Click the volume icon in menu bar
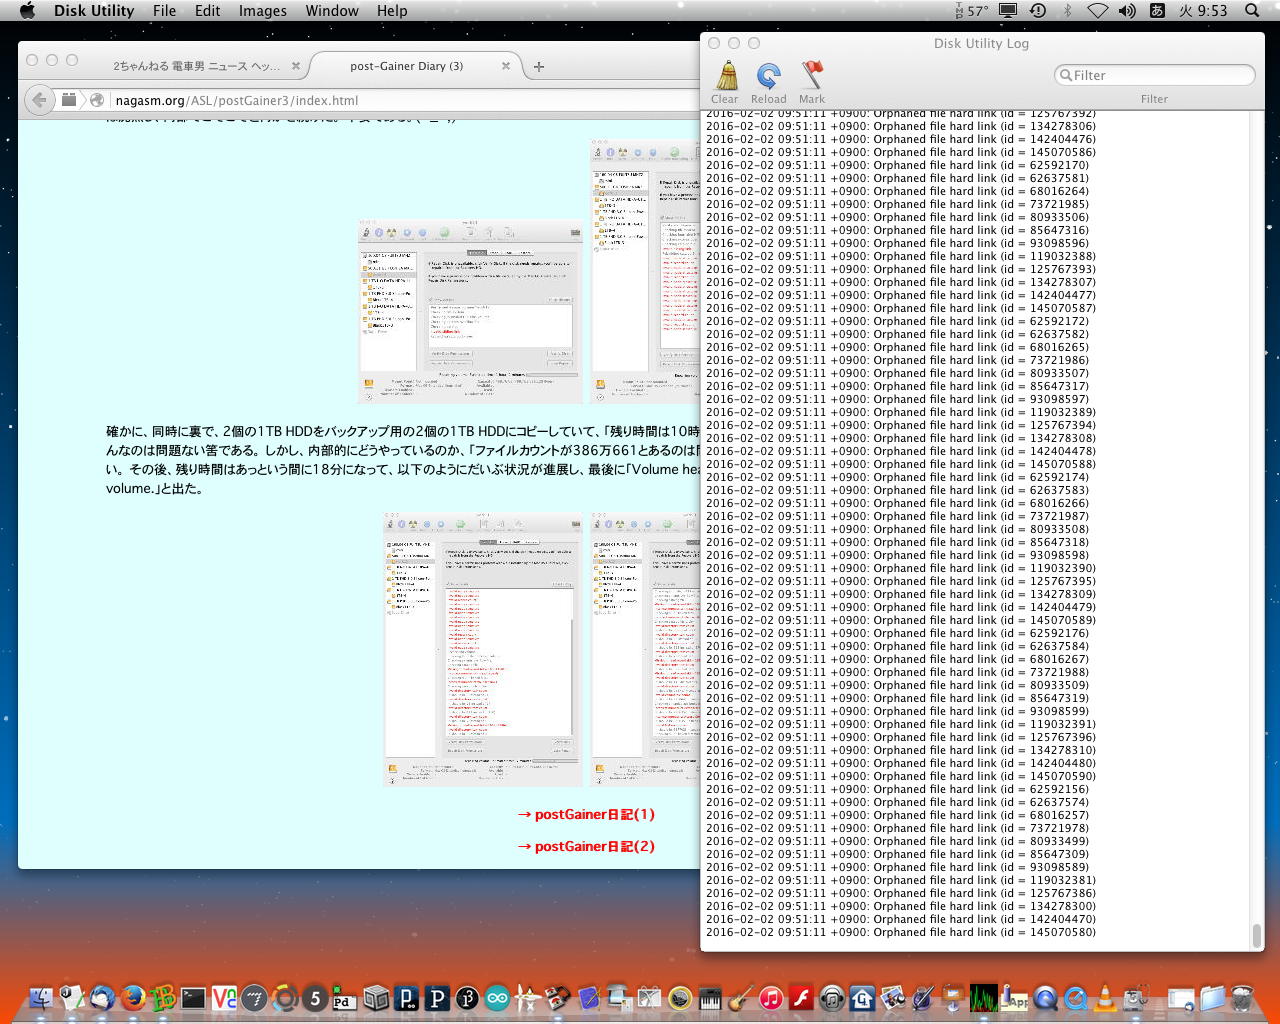 (x=1127, y=11)
